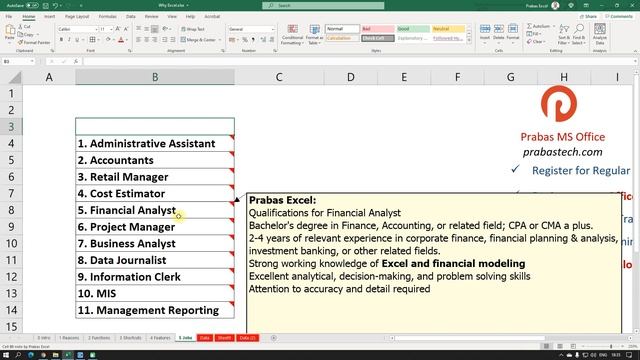Click the New Sheet plus button
The image size is (640, 360).
[273, 338]
